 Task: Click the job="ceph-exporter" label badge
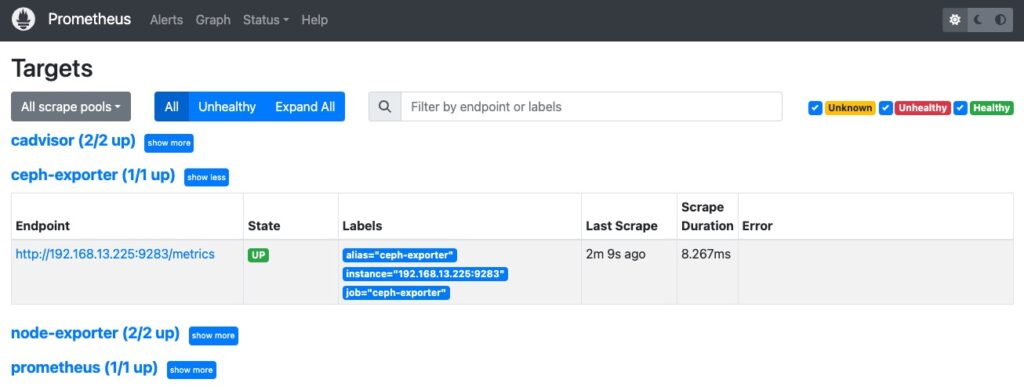(396, 293)
